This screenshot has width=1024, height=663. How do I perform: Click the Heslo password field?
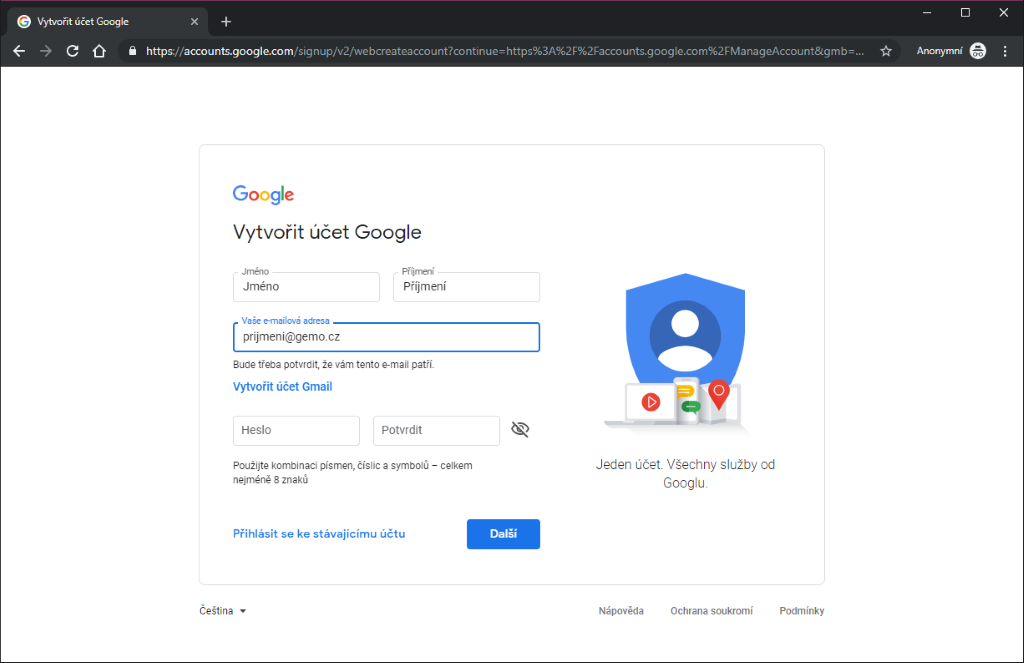tap(296, 430)
